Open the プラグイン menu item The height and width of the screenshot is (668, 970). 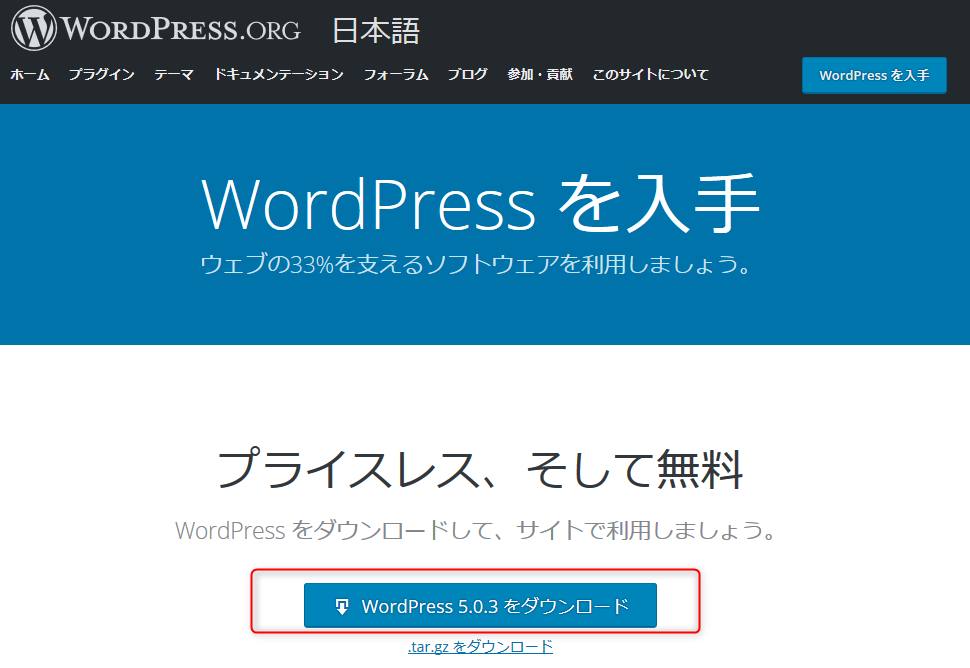[101, 75]
